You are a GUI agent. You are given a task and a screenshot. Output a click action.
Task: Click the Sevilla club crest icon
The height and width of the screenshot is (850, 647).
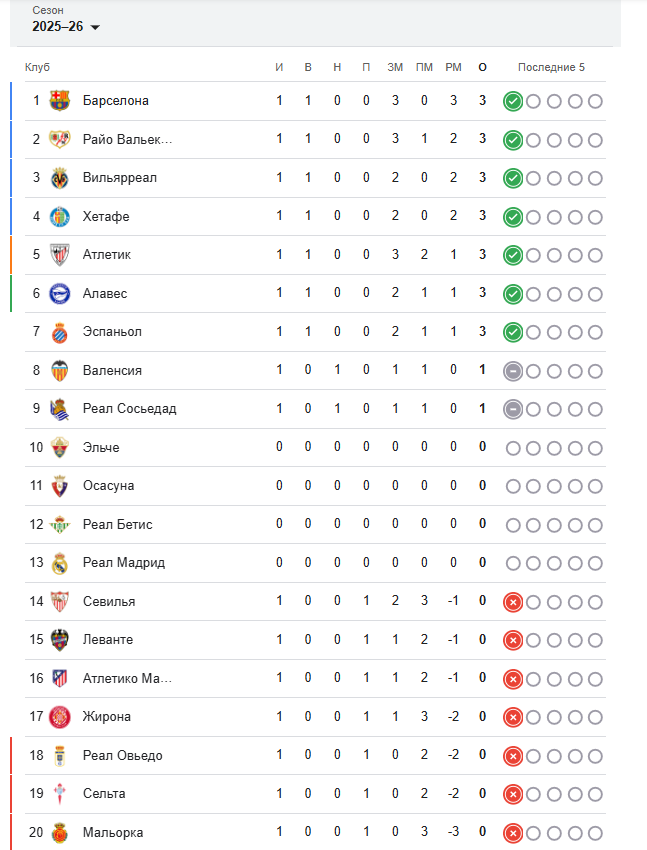(60, 601)
